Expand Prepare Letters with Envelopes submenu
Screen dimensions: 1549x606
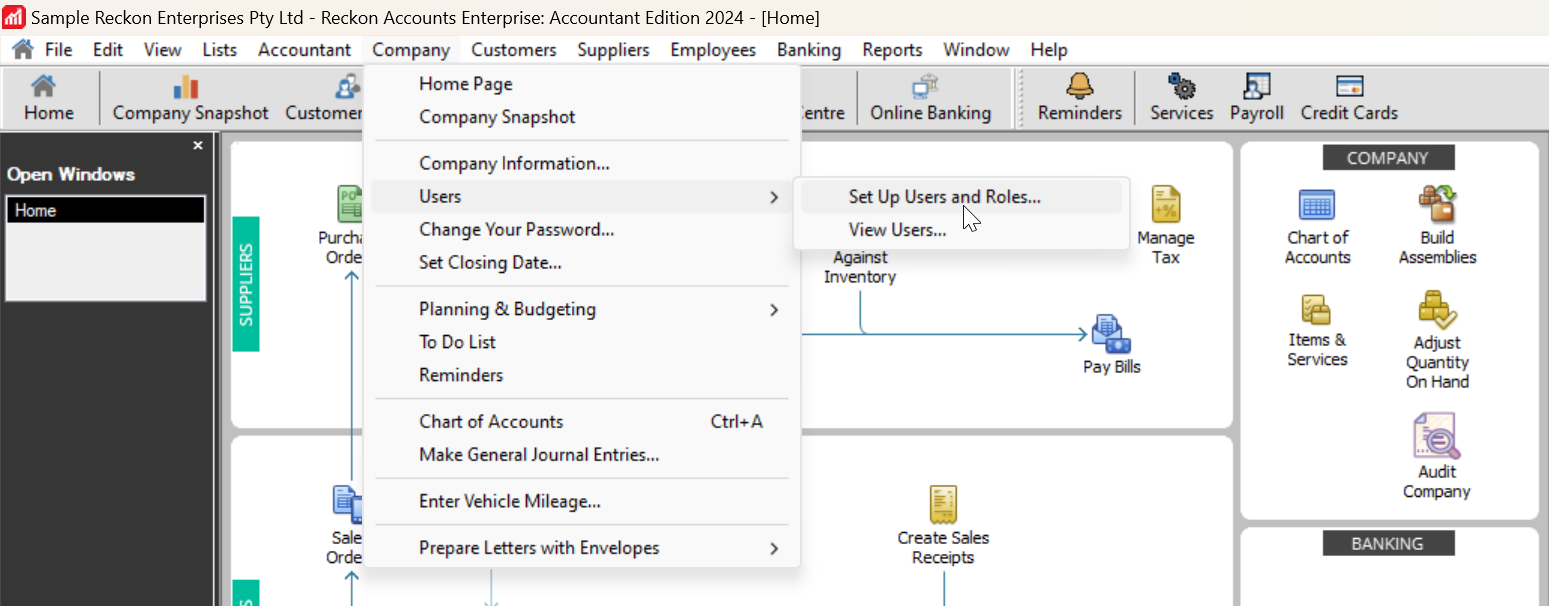click(581, 548)
